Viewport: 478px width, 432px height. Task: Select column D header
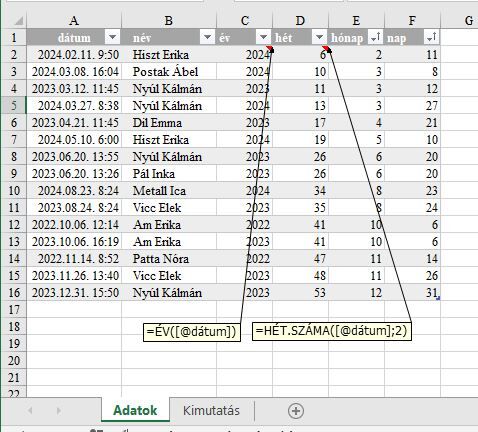pyautogui.click(x=300, y=21)
